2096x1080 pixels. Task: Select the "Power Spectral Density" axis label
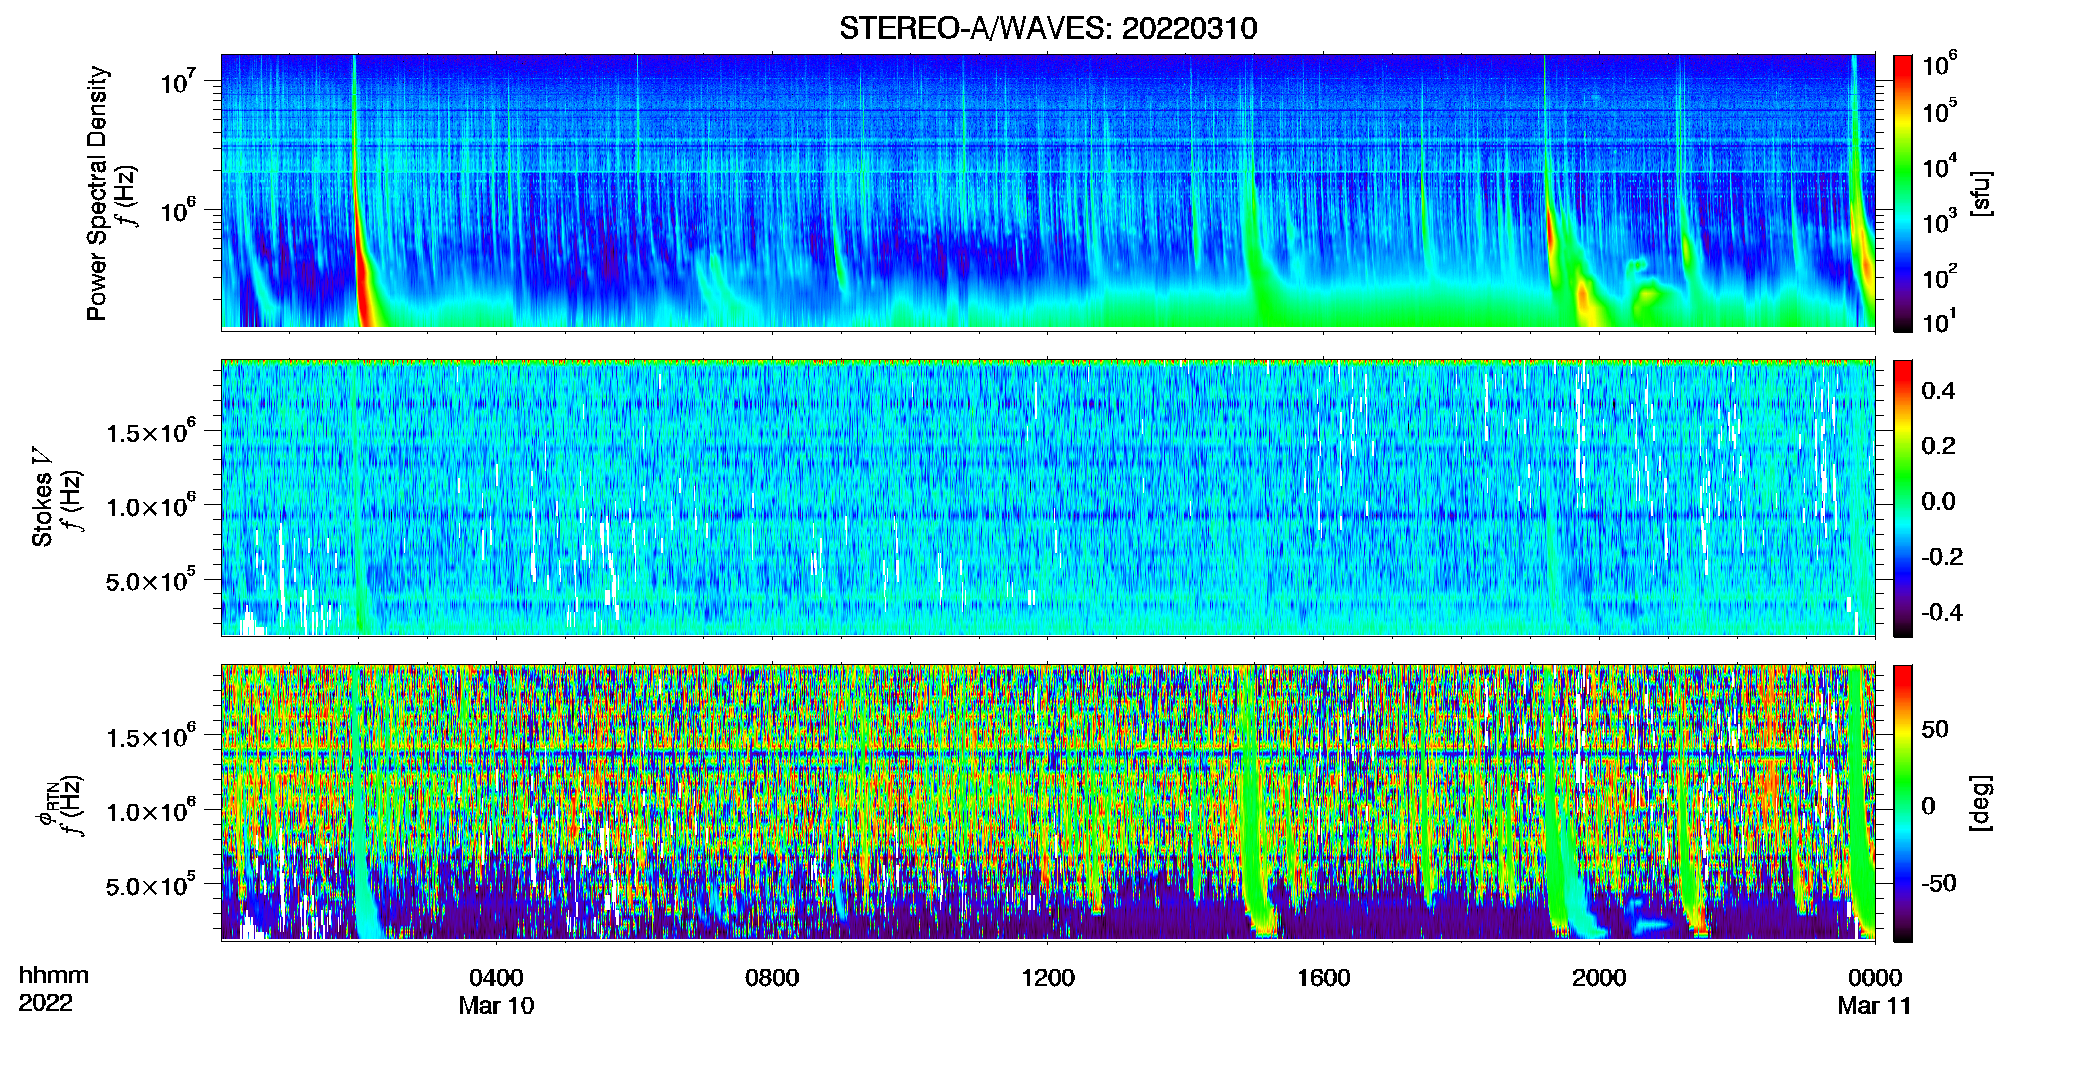click(97, 193)
